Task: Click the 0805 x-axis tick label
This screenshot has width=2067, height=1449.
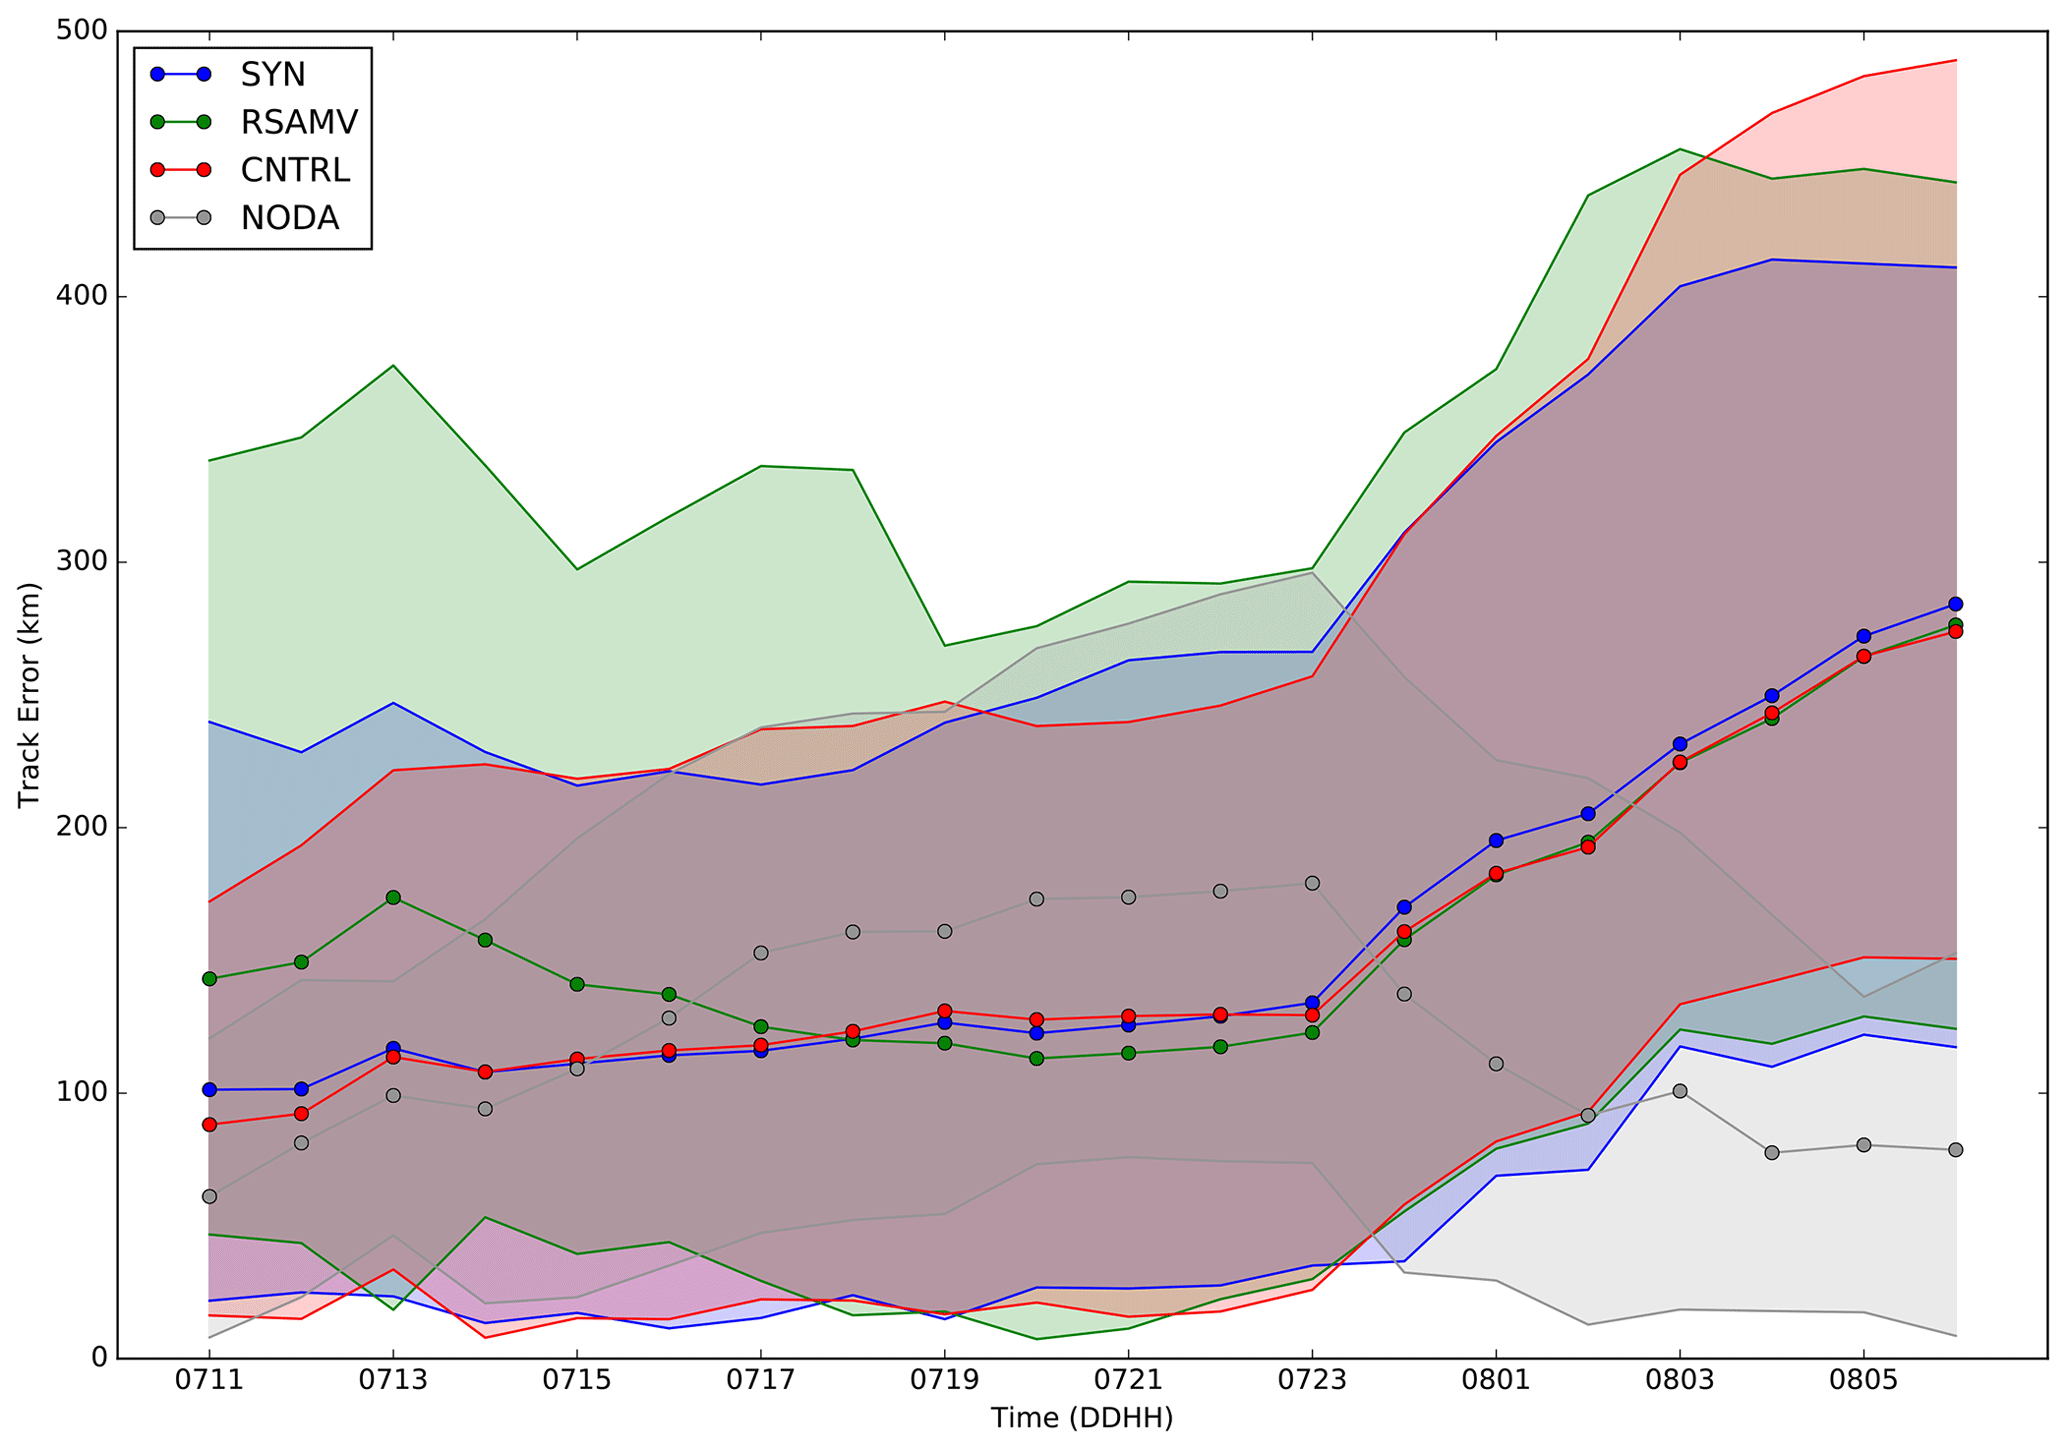Action: point(1863,1381)
